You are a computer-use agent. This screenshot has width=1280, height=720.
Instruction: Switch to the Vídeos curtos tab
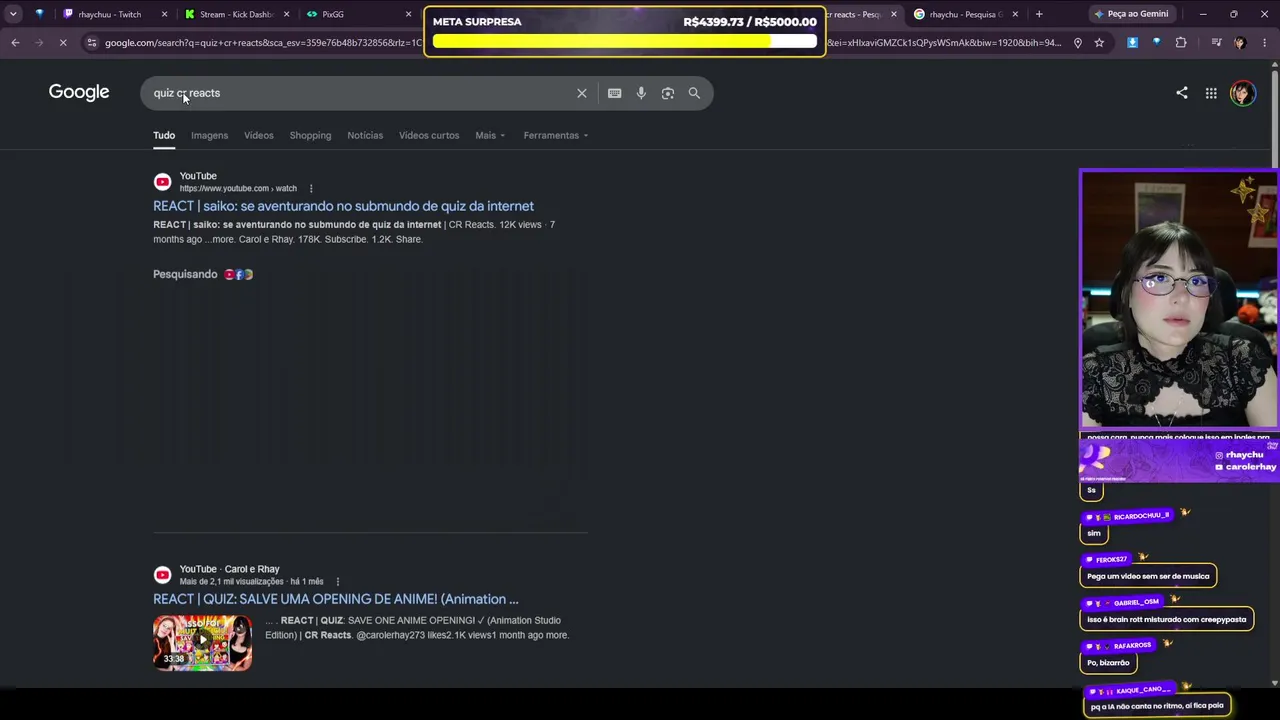coord(429,135)
